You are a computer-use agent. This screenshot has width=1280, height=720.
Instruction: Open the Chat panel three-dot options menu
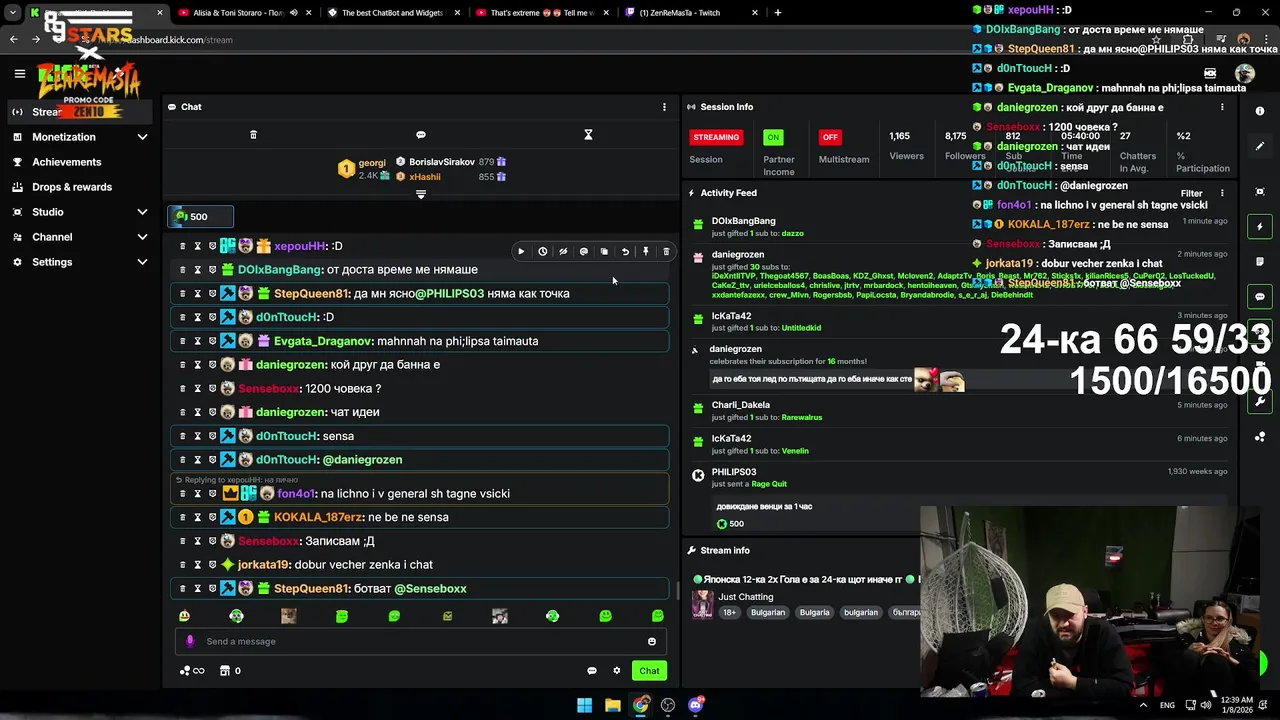[x=664, y=107]
